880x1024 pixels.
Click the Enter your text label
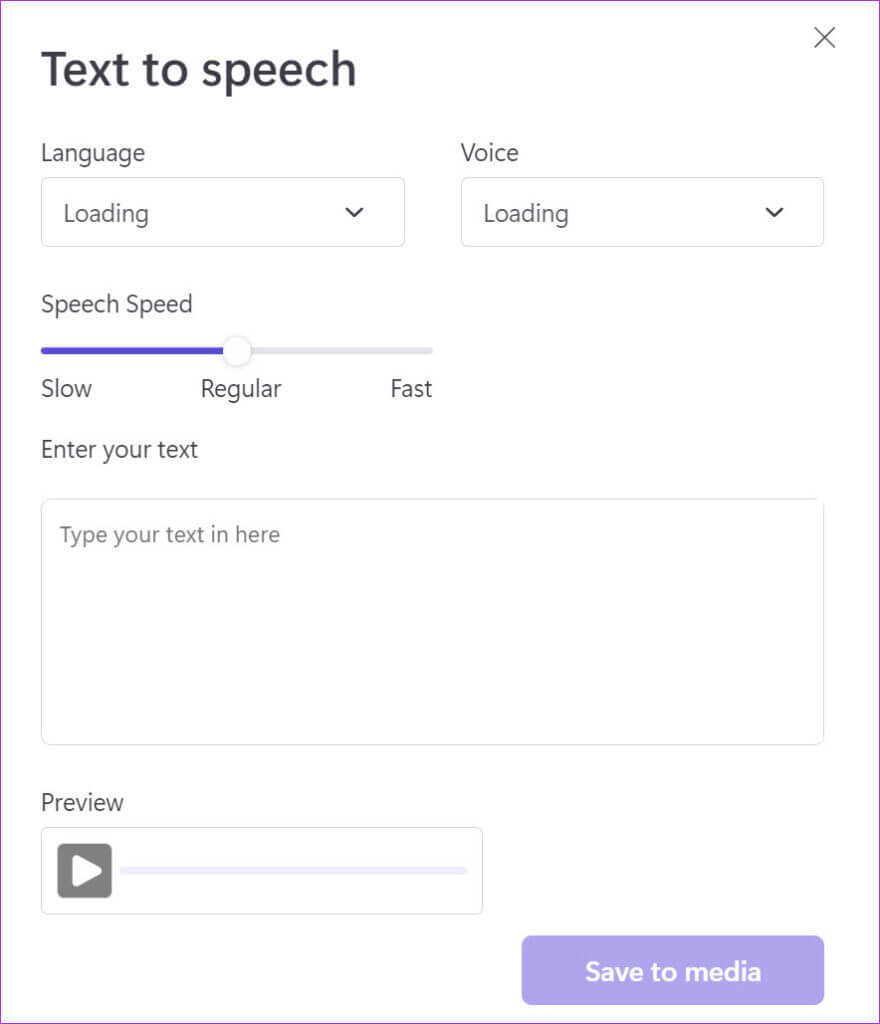[x=119, y=451]
